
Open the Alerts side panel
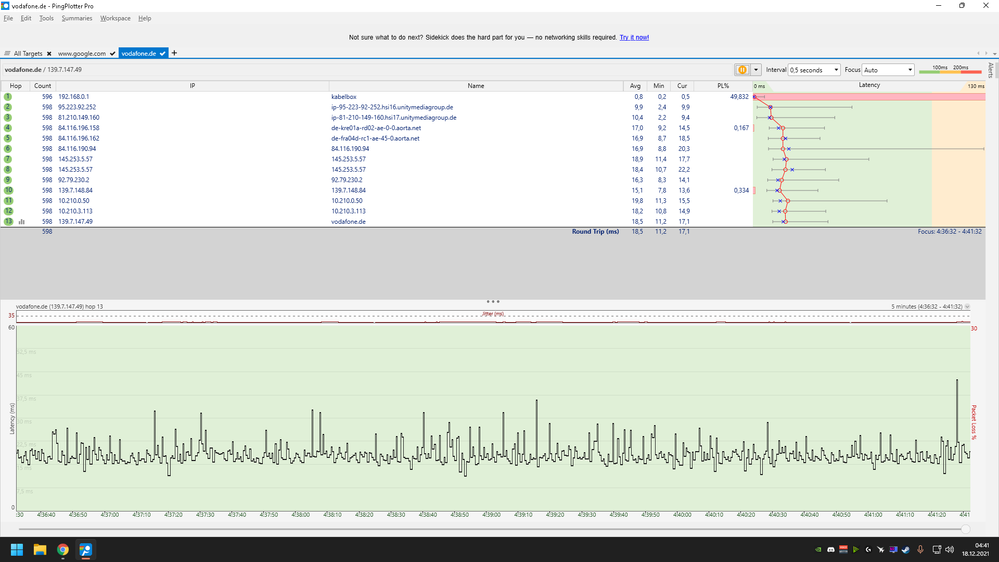point(991,70)
